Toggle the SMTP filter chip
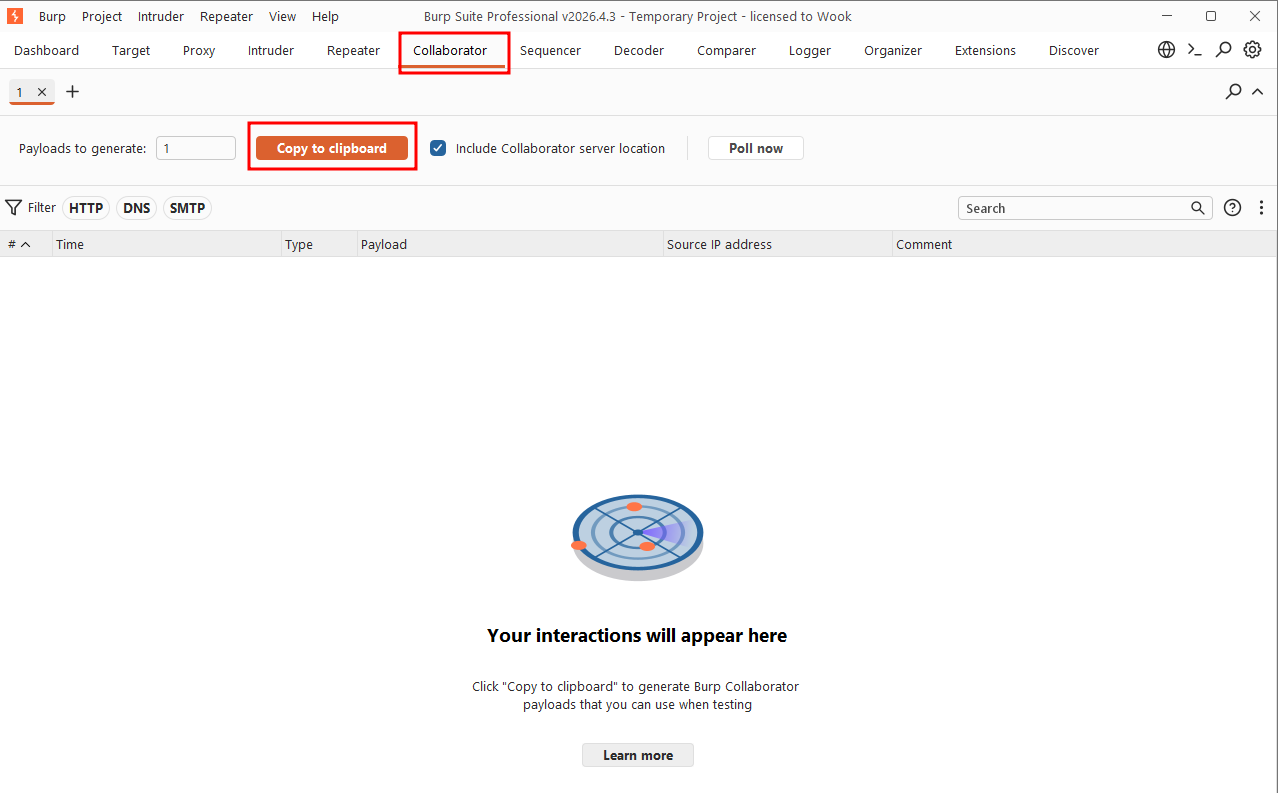1278x793 pixels. [187, 208]
